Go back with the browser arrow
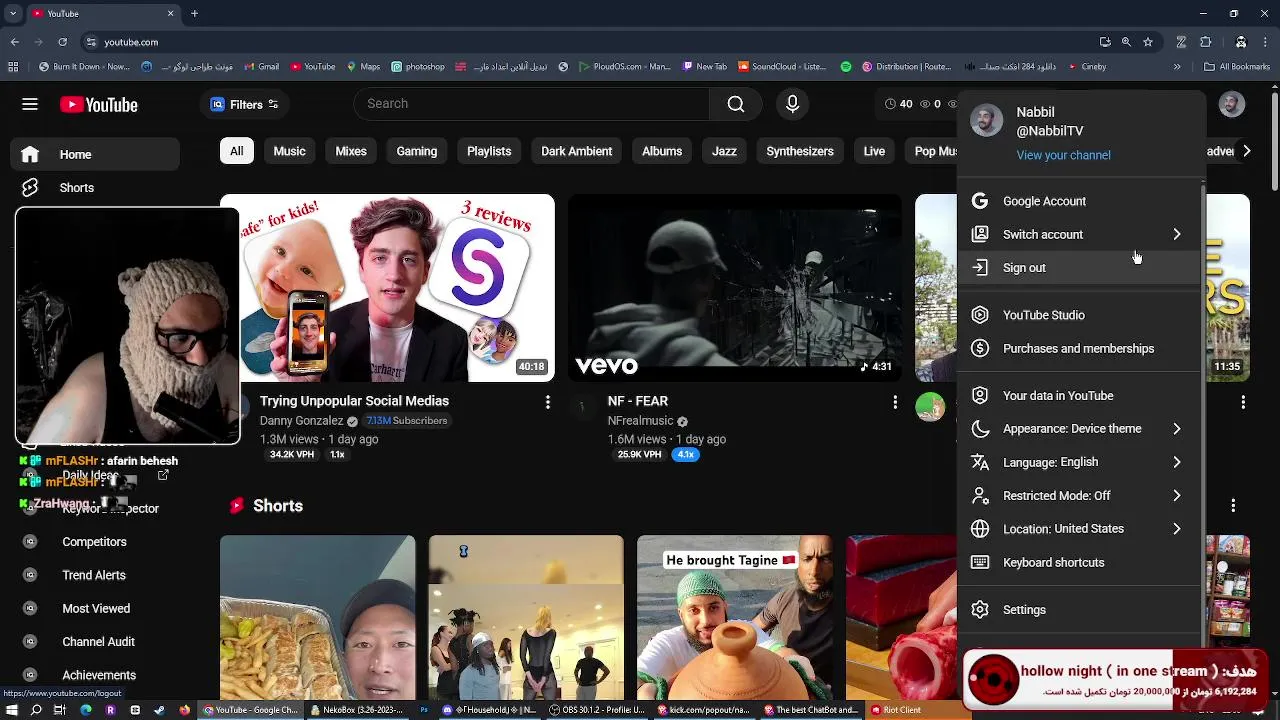This screenshot has height=720, width=1280. (x=14, y=42)
